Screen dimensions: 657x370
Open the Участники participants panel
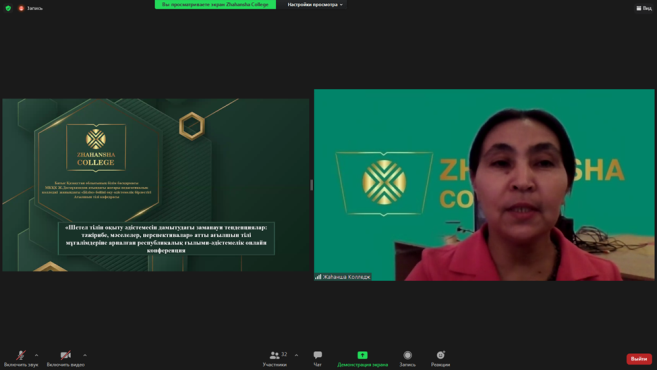(275, 359)
